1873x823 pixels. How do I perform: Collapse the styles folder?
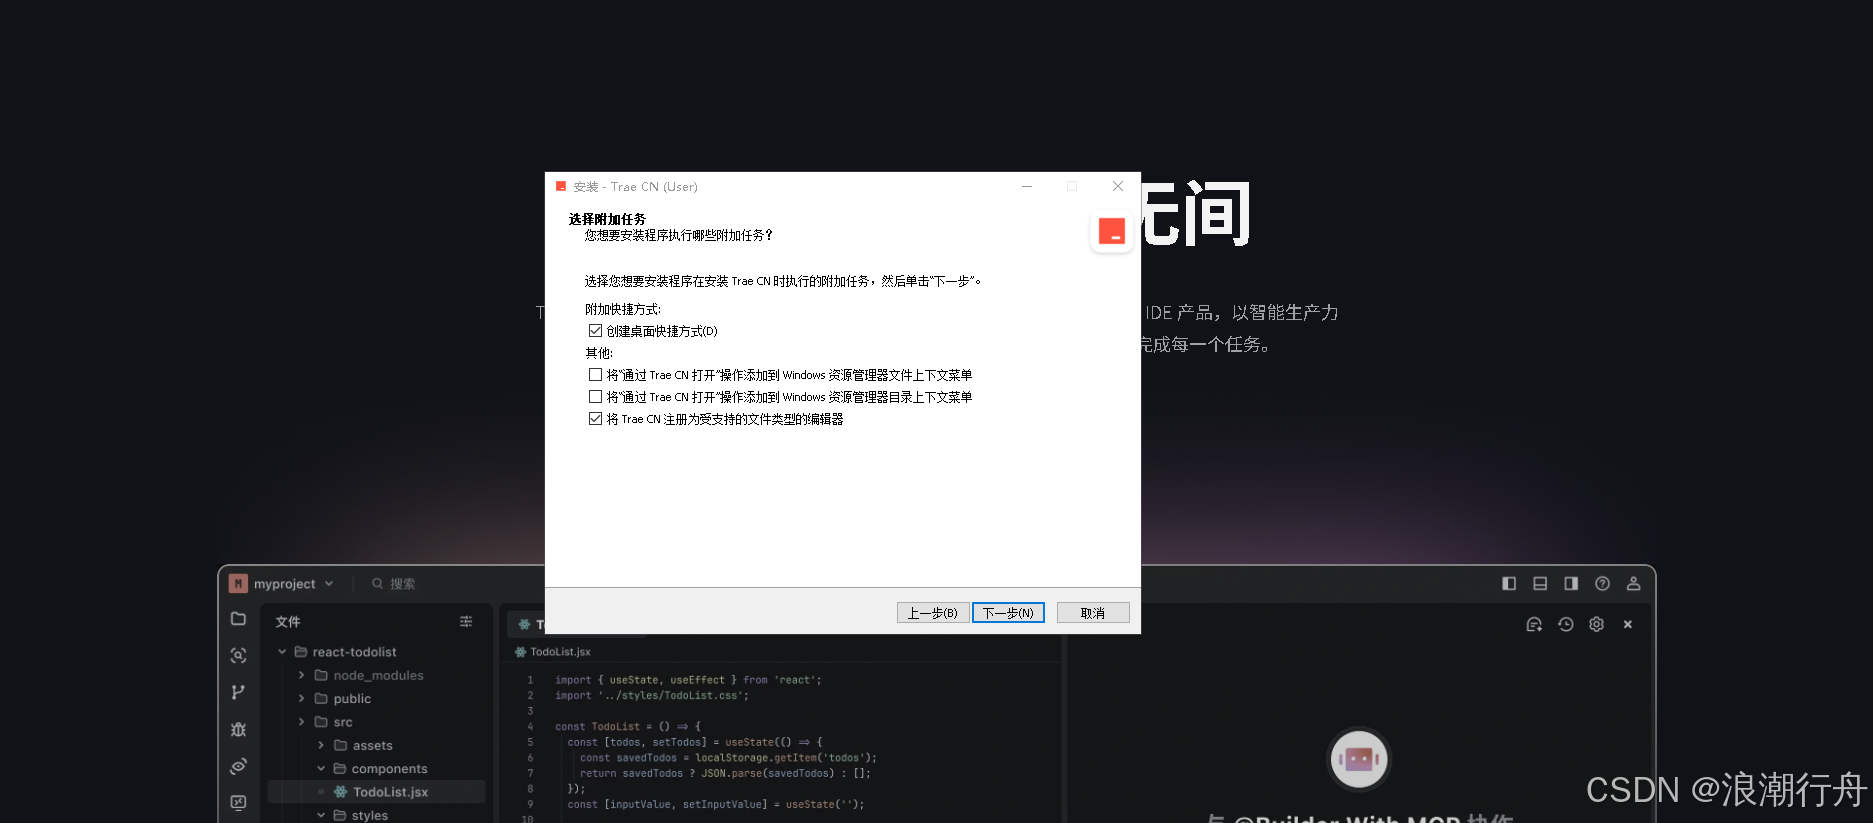(x=321, y=815)
